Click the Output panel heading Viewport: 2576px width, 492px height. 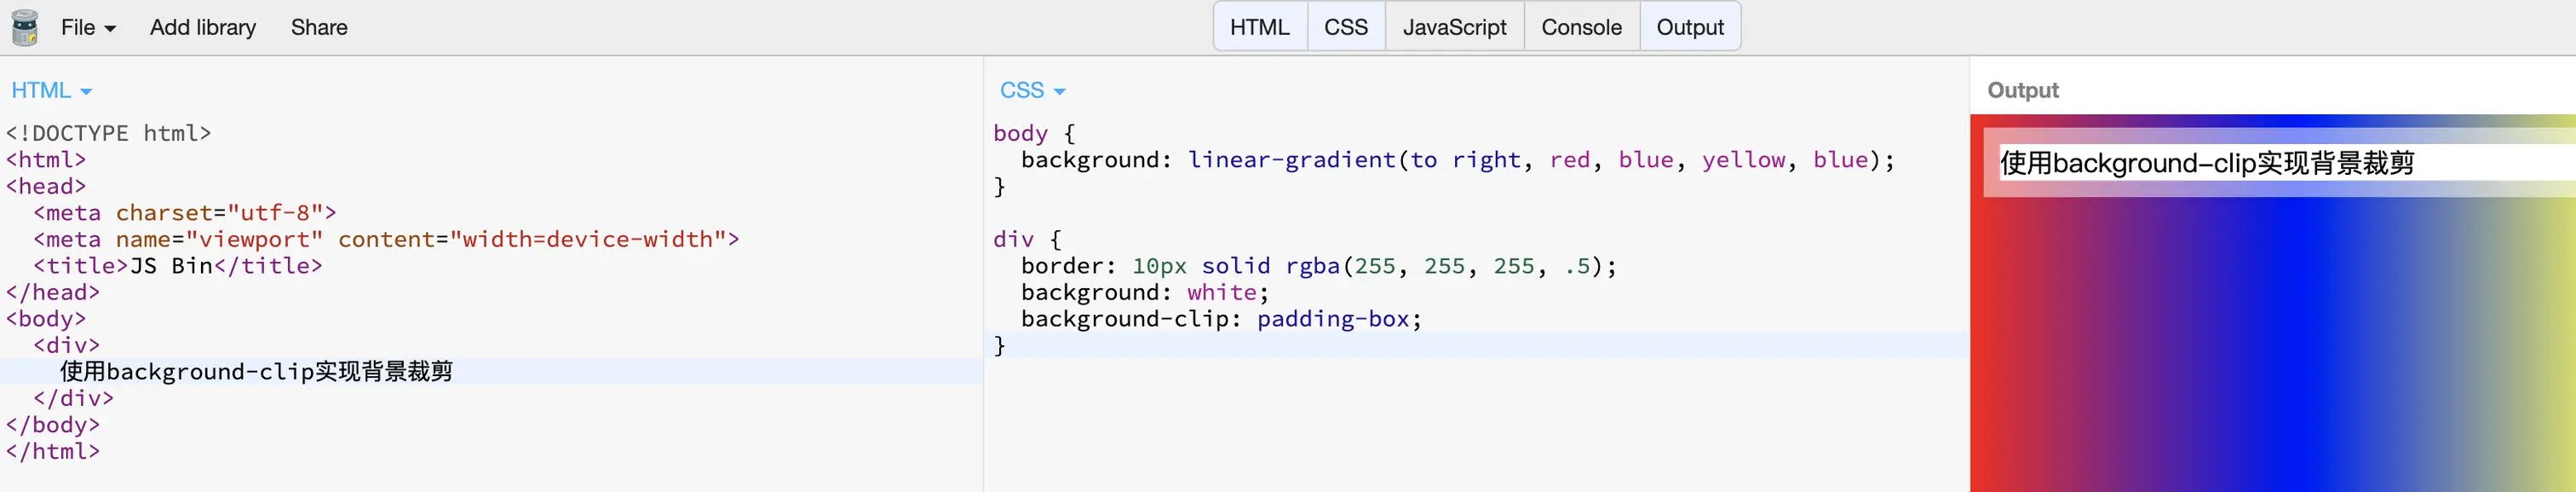click(2022, 90)
